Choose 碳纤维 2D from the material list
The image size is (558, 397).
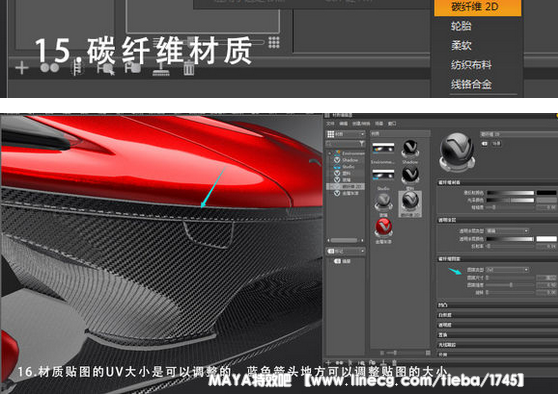pos(477,7)
